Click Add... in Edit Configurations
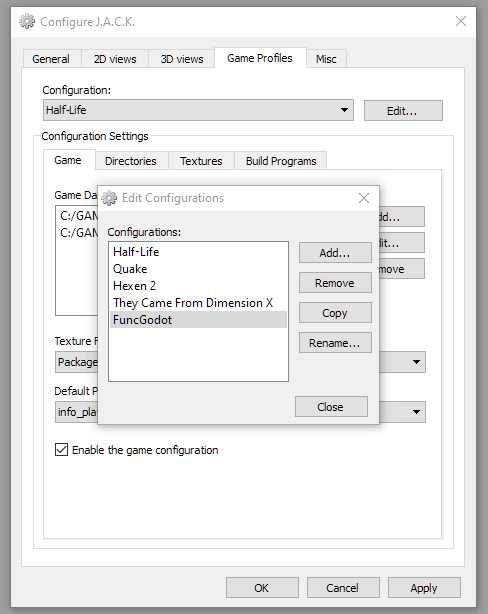This screenshot has height=614, width=488. pyautogui.click(x=335, y=253)
